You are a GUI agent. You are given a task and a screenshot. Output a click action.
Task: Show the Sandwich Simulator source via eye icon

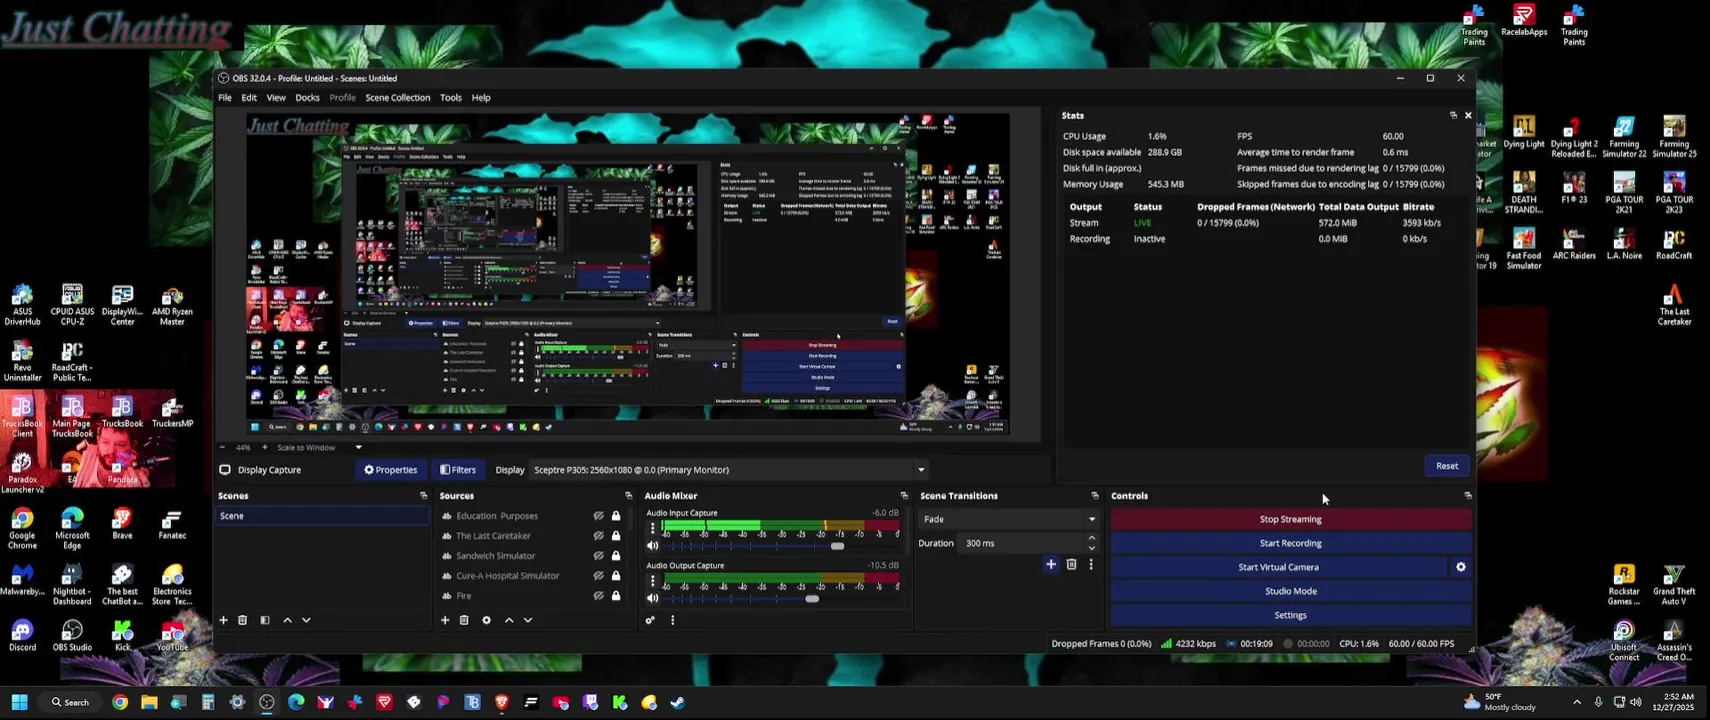(598, 556)
